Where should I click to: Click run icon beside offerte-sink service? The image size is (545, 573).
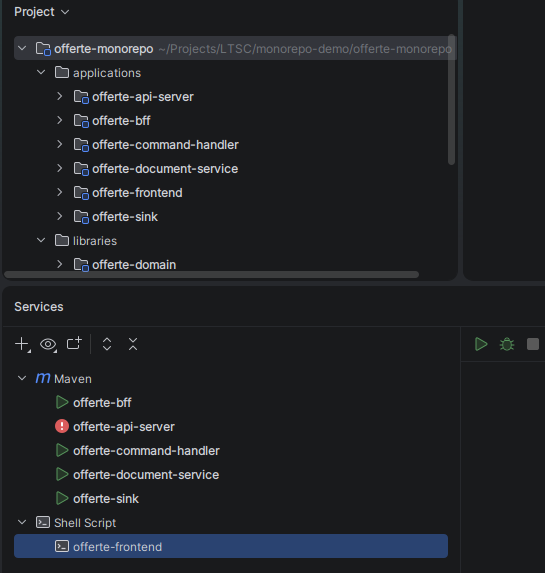(62, 498)
